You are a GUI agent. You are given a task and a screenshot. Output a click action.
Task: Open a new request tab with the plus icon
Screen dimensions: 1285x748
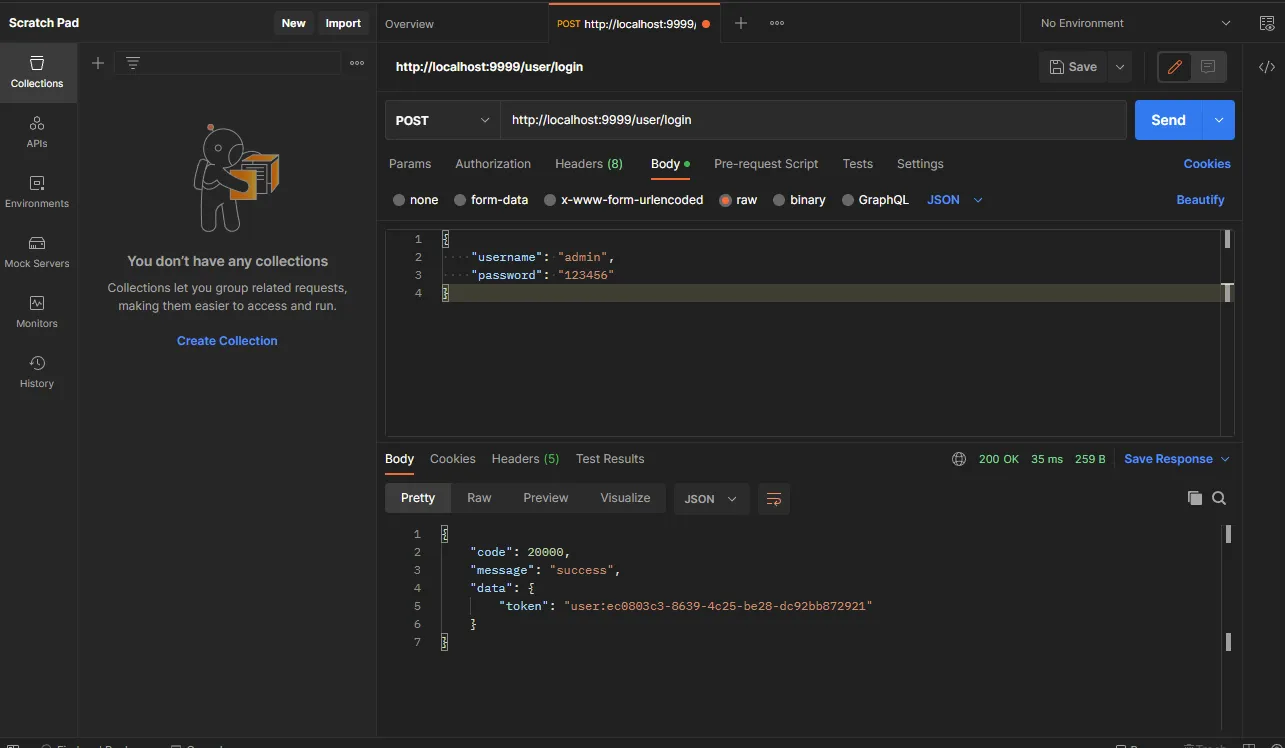point(741,23)
